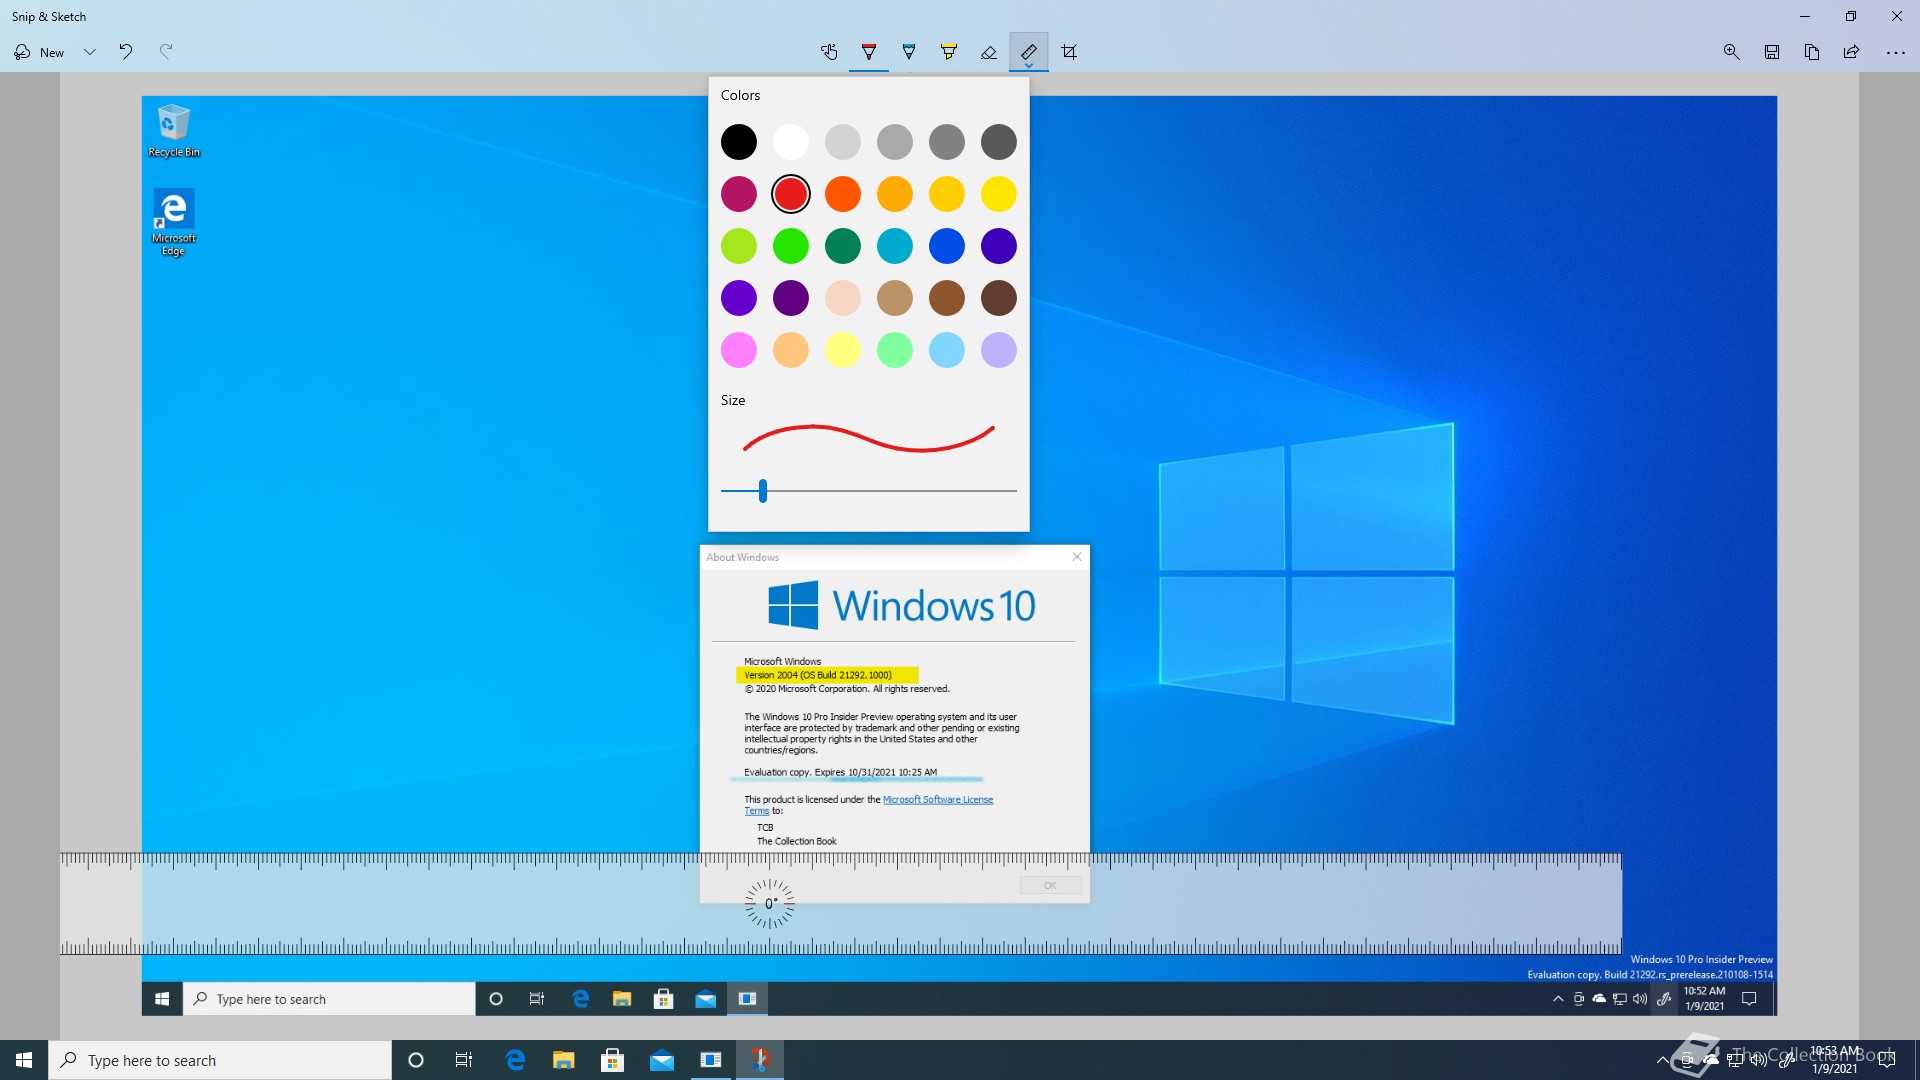Choose the bright yellow swatch

999,194
